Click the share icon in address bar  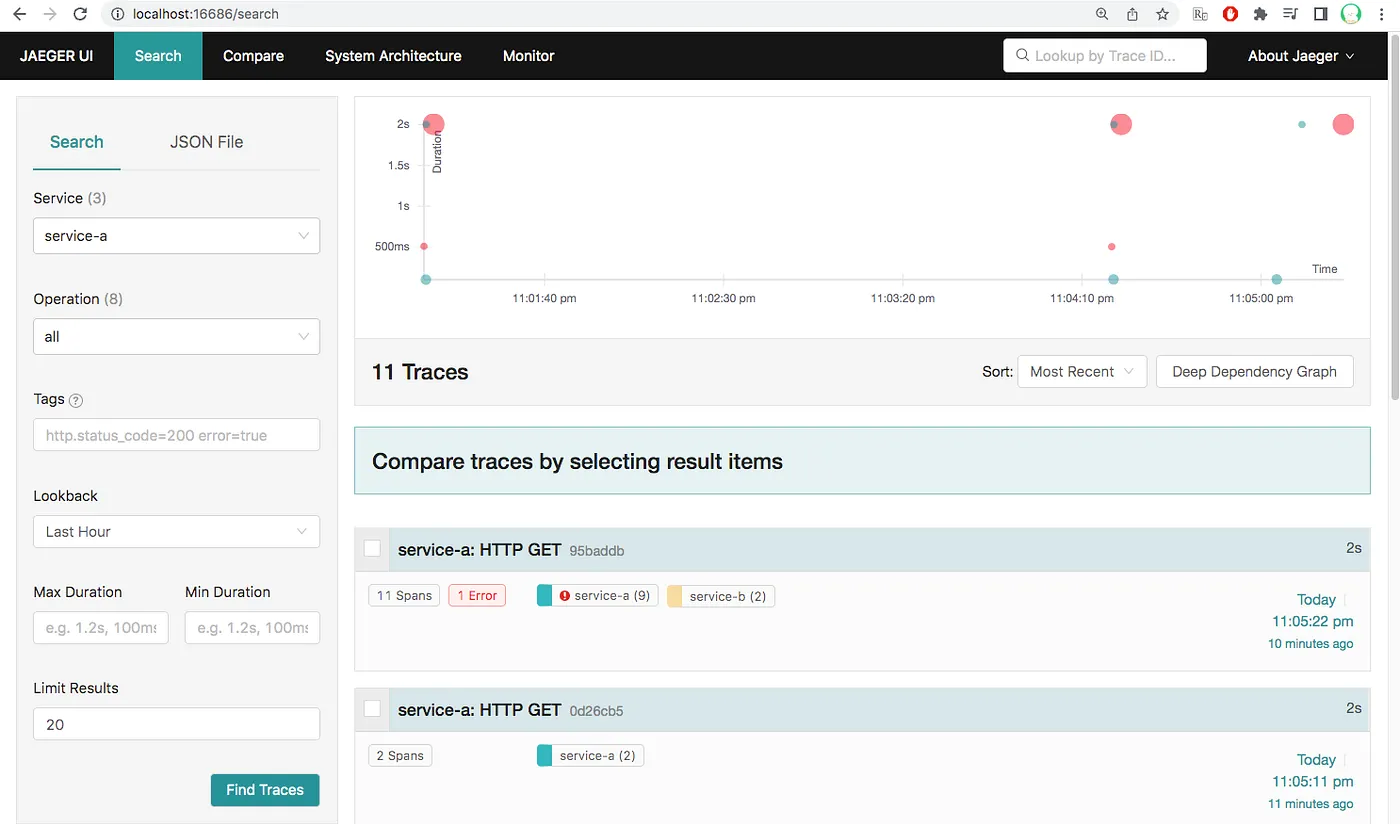1132,14
